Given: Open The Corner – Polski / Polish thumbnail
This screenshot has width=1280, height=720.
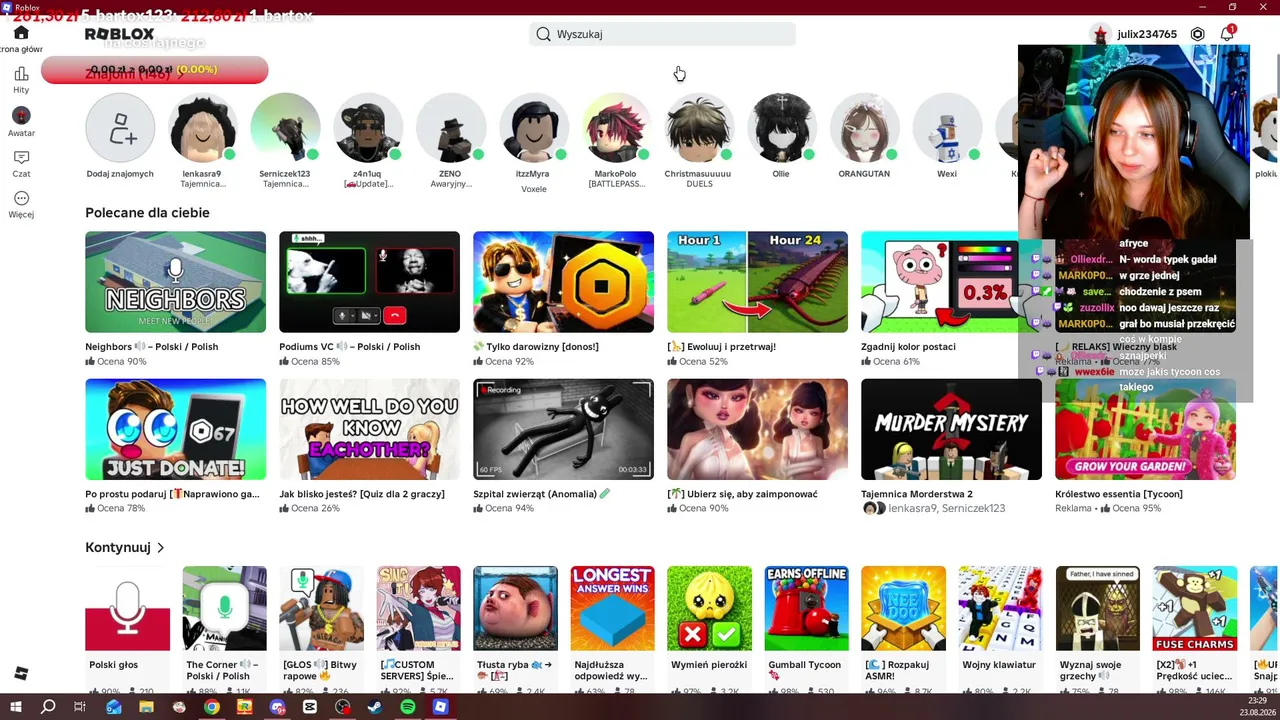Looking at the screenshot, I should [x=224, y=608].
